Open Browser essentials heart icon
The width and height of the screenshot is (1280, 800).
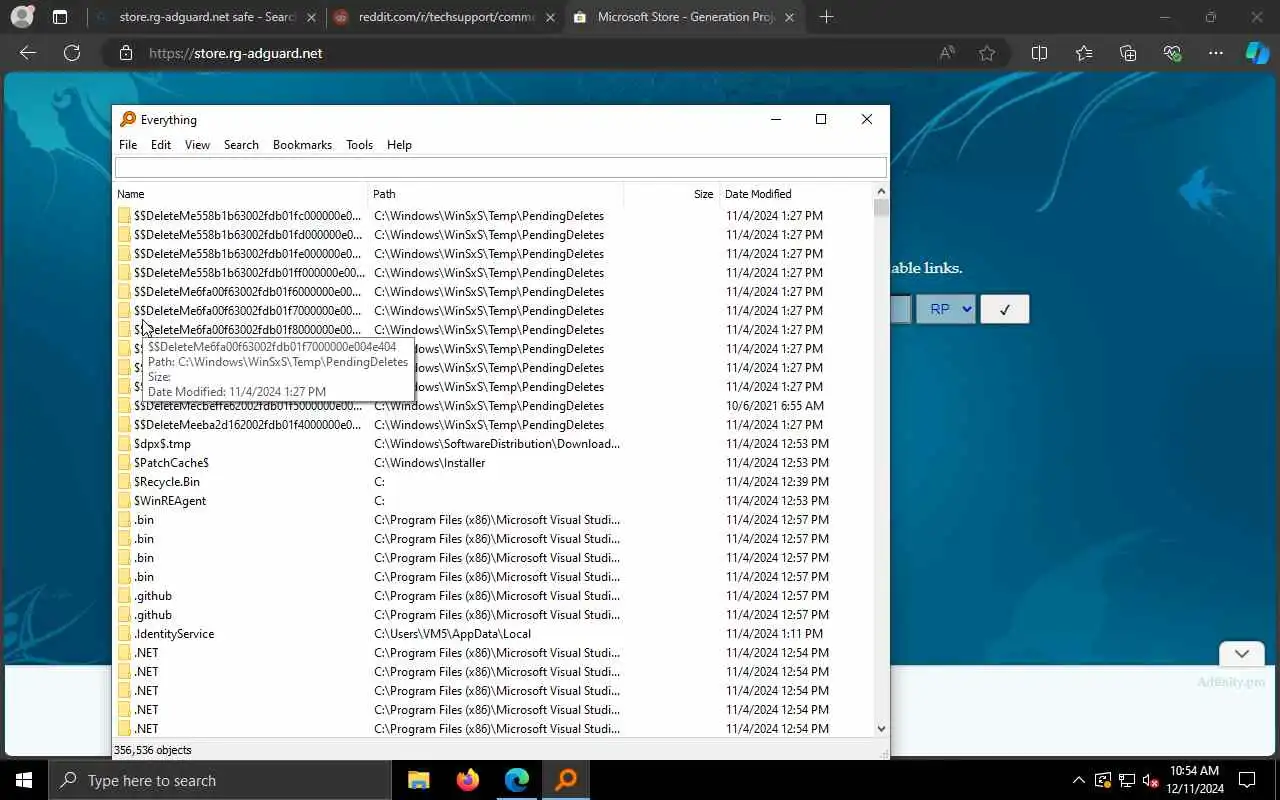(1172, 53)
